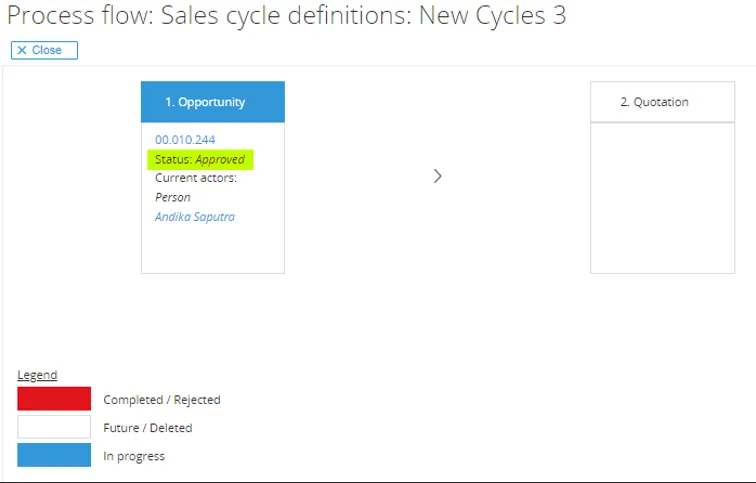
Task: Select the 1. Opportunity stage header
Action: [213, 102]
